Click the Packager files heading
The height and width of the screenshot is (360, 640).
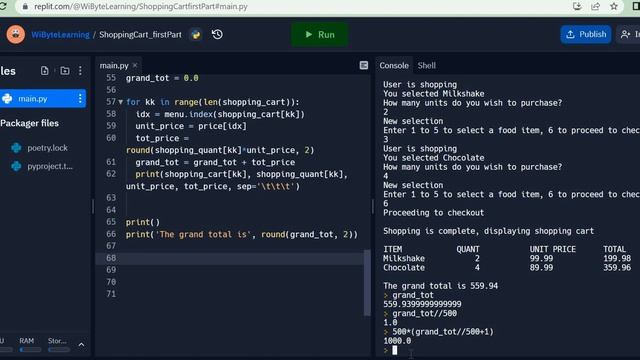[29, 123]
